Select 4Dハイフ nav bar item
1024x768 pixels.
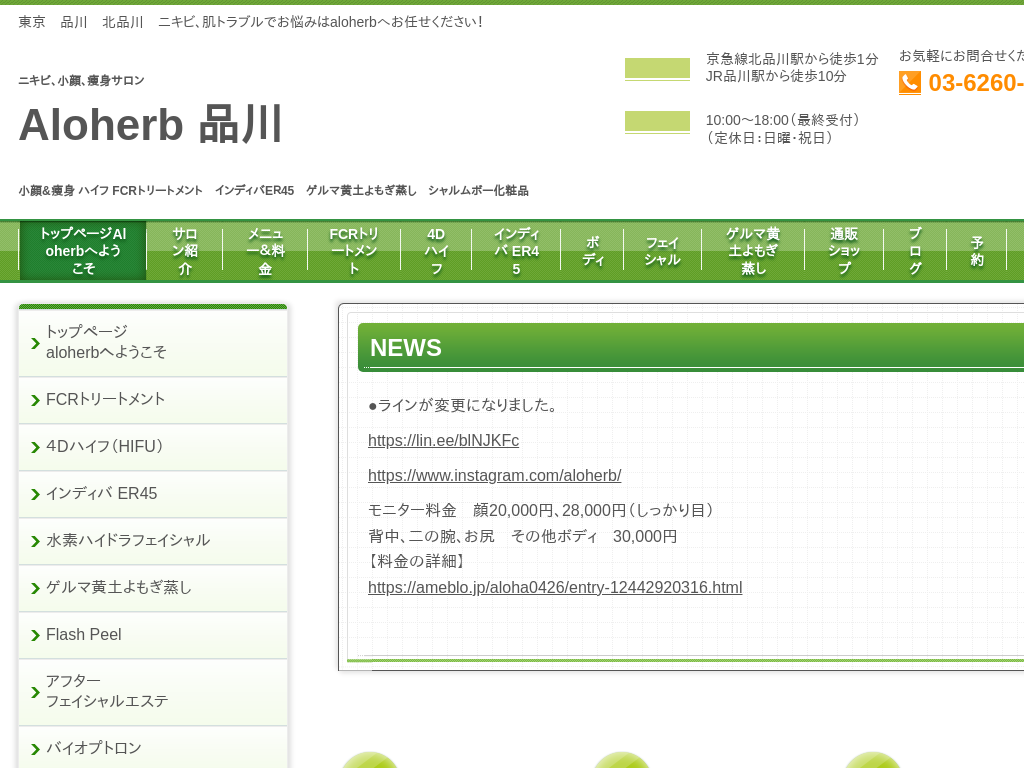pos(436,251)
